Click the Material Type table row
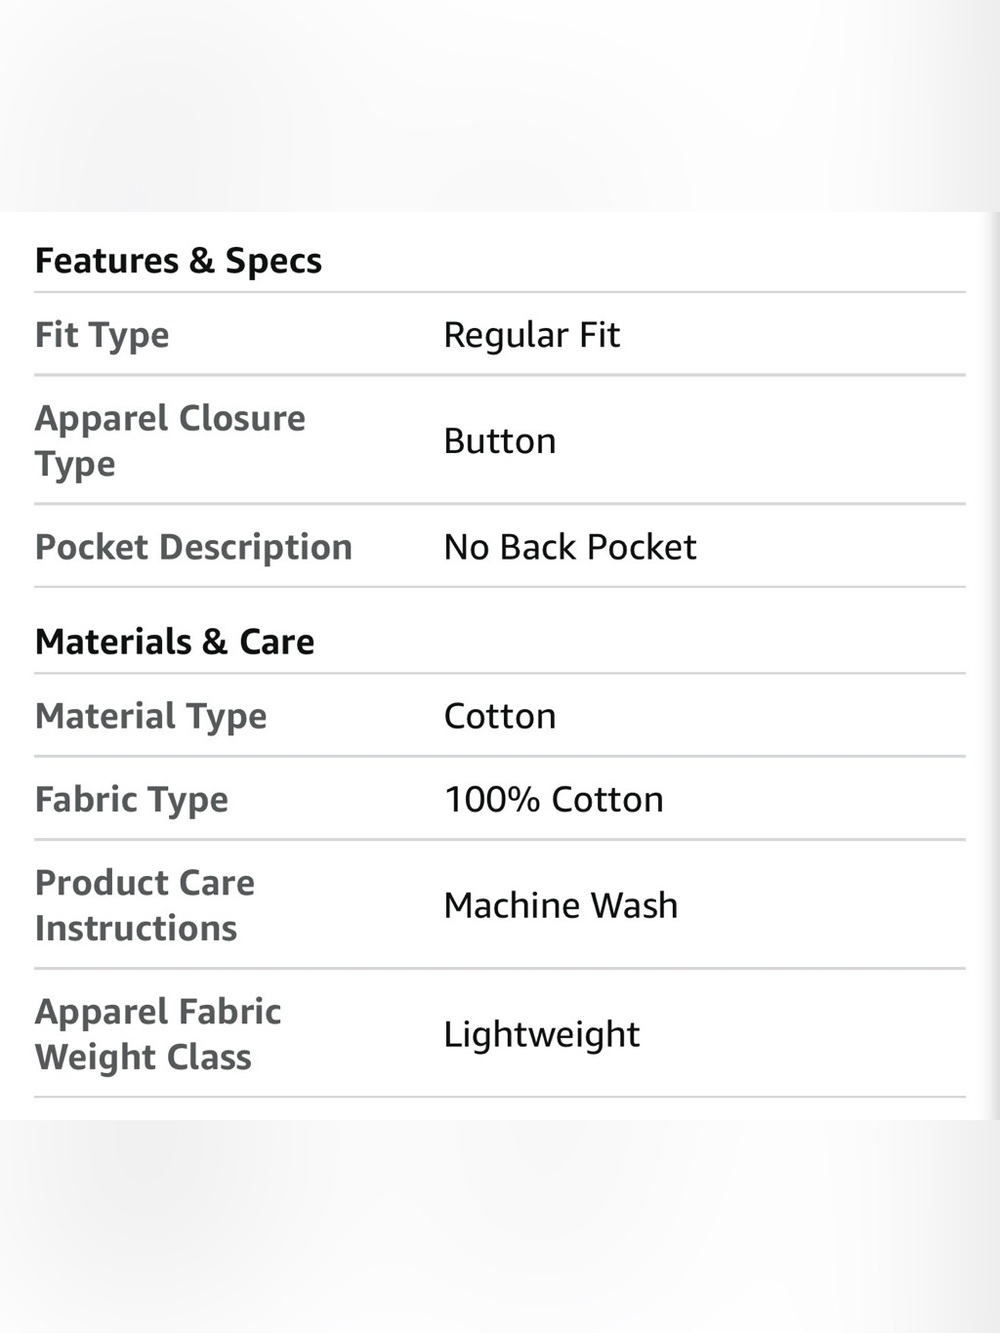 (x=500, y=716)
